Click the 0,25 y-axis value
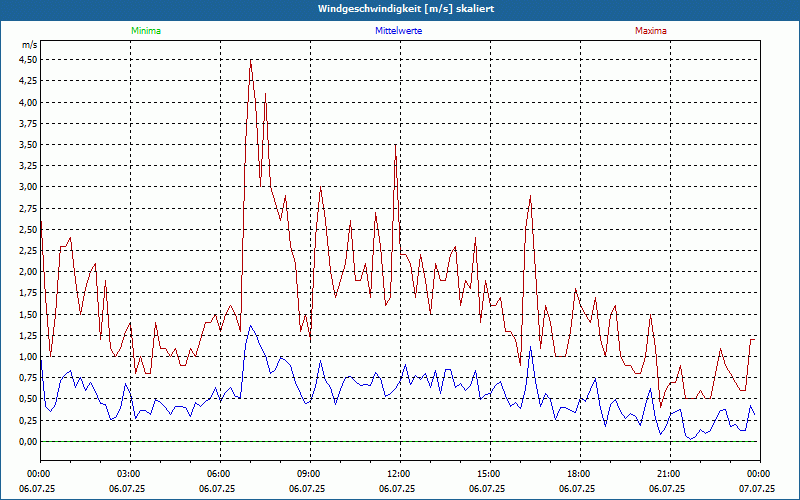This screenshot has width=800, height=500. coord(29,420)
